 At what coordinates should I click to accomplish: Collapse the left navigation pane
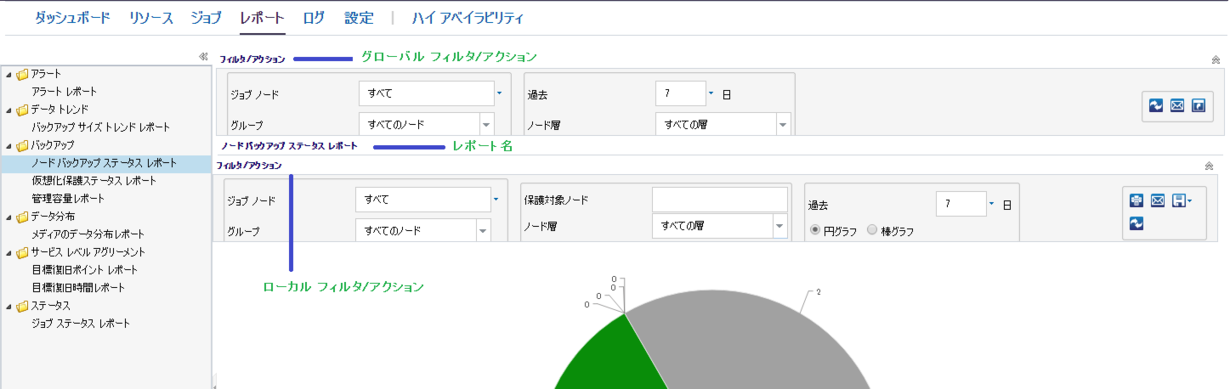pos(203,58)
